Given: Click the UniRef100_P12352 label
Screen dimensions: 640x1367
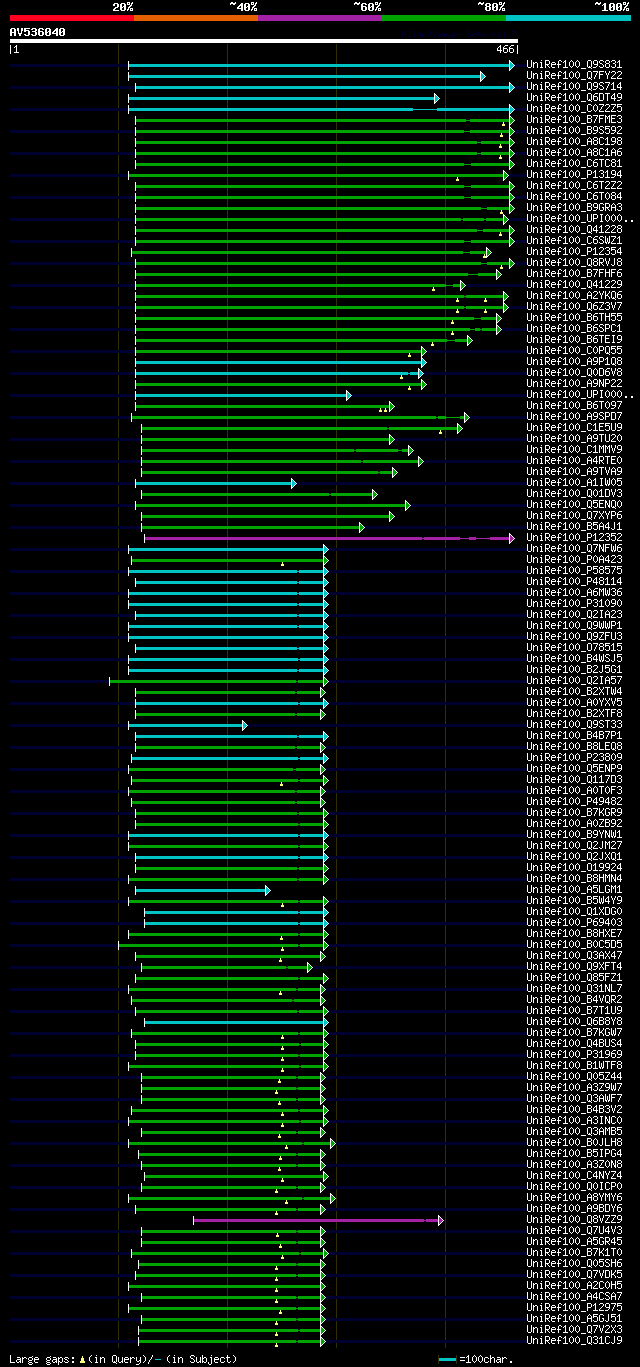Looking at the screenshot, I should [574, 537].
